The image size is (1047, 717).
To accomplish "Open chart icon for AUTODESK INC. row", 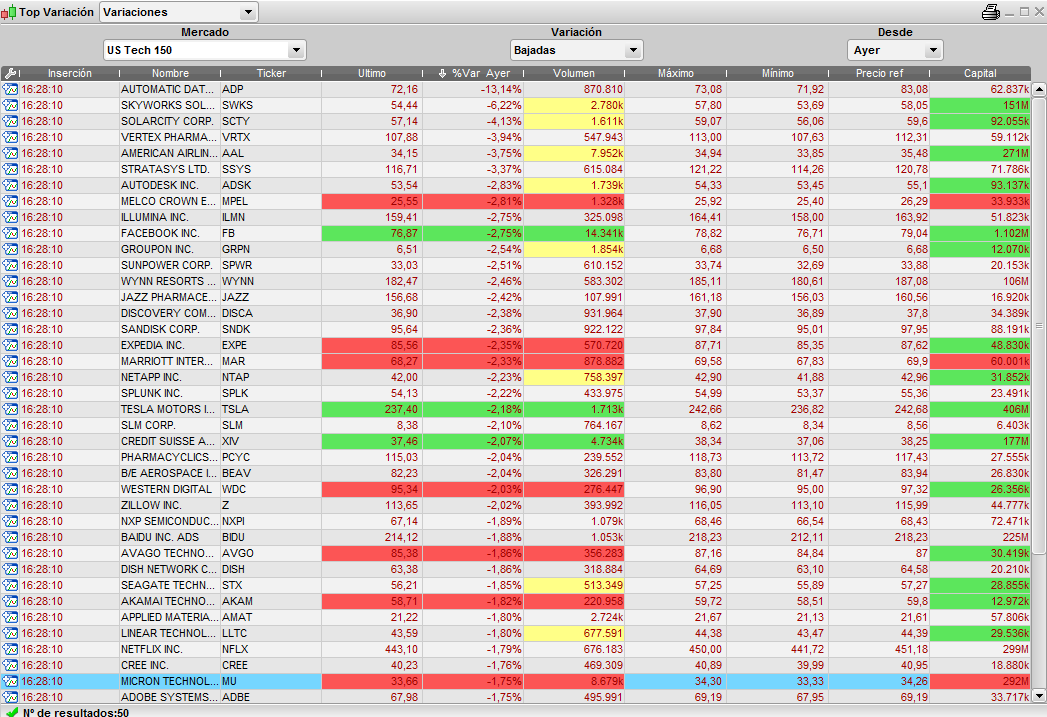I will coord(10,186).
